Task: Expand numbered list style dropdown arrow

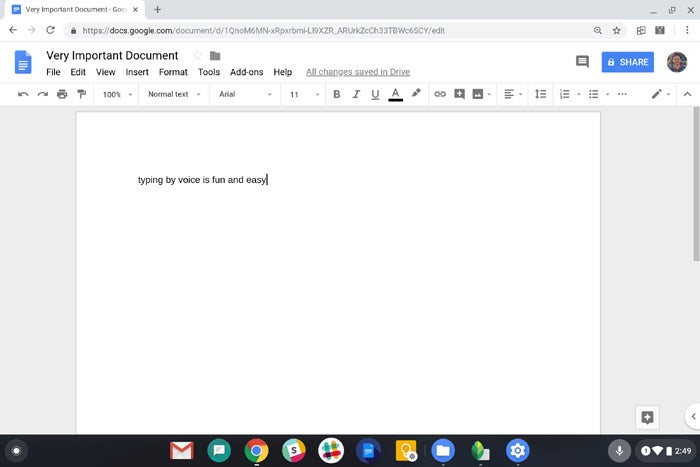Action: pyautogui.click(x=579, y=94)
